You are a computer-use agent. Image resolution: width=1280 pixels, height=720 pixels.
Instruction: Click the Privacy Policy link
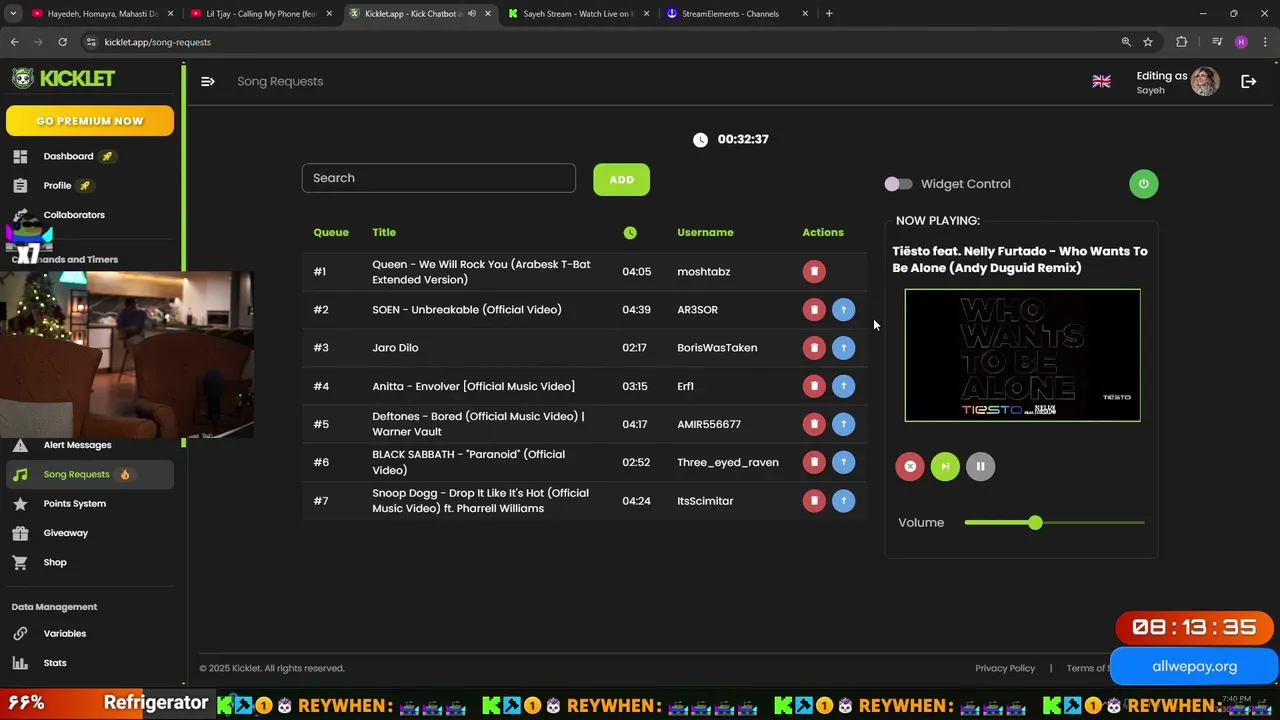(x=1005, y=668)
